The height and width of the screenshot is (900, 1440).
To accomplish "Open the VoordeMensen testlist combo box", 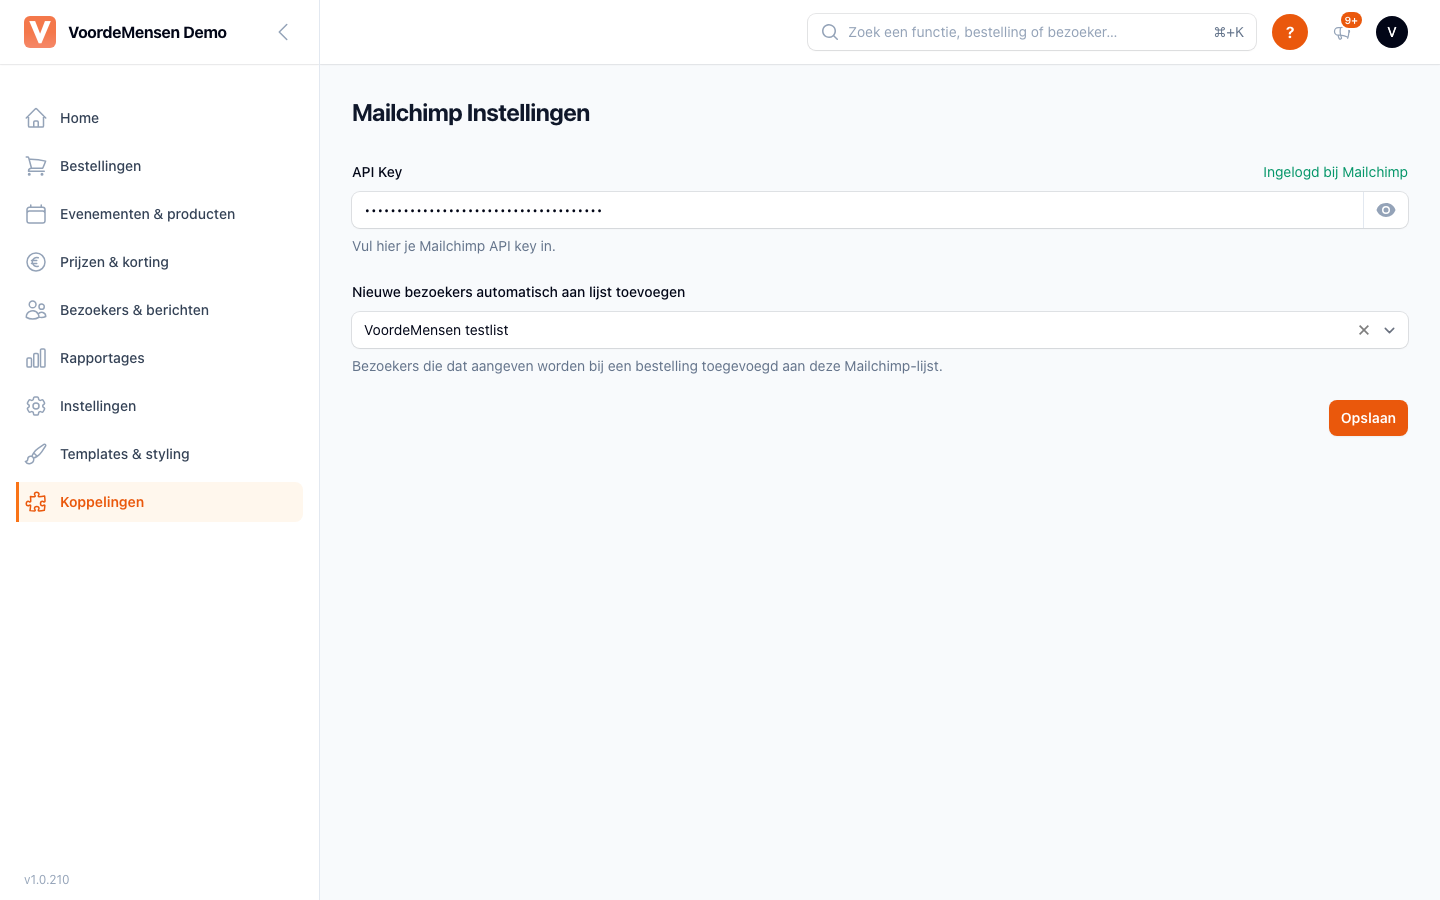I will (x=880, y=330).
